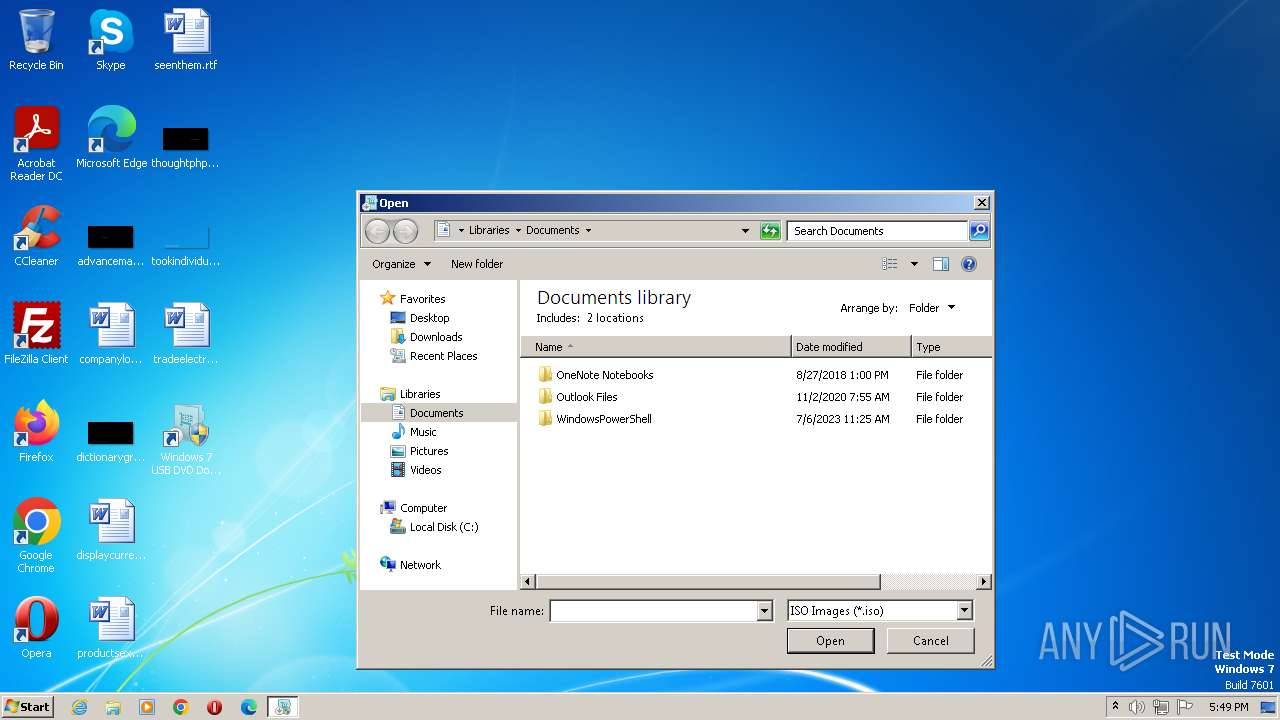This screenshot has height=720, width=1280.
Task: Click the Name column header
Action: (x=656, y=347)
